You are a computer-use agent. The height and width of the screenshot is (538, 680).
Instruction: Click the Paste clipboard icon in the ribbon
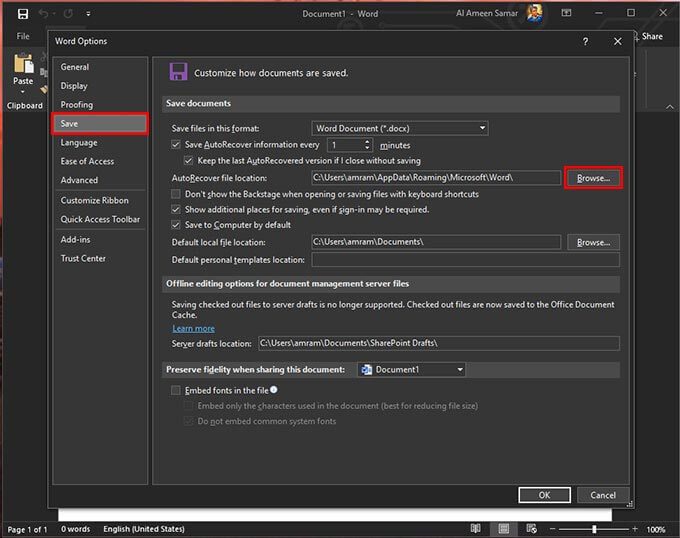23,63
